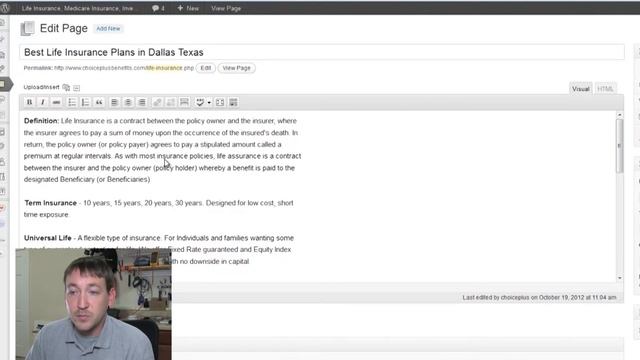
Task: Show the kitchen sink toolbar row
Action: click(x=233, y=102)
